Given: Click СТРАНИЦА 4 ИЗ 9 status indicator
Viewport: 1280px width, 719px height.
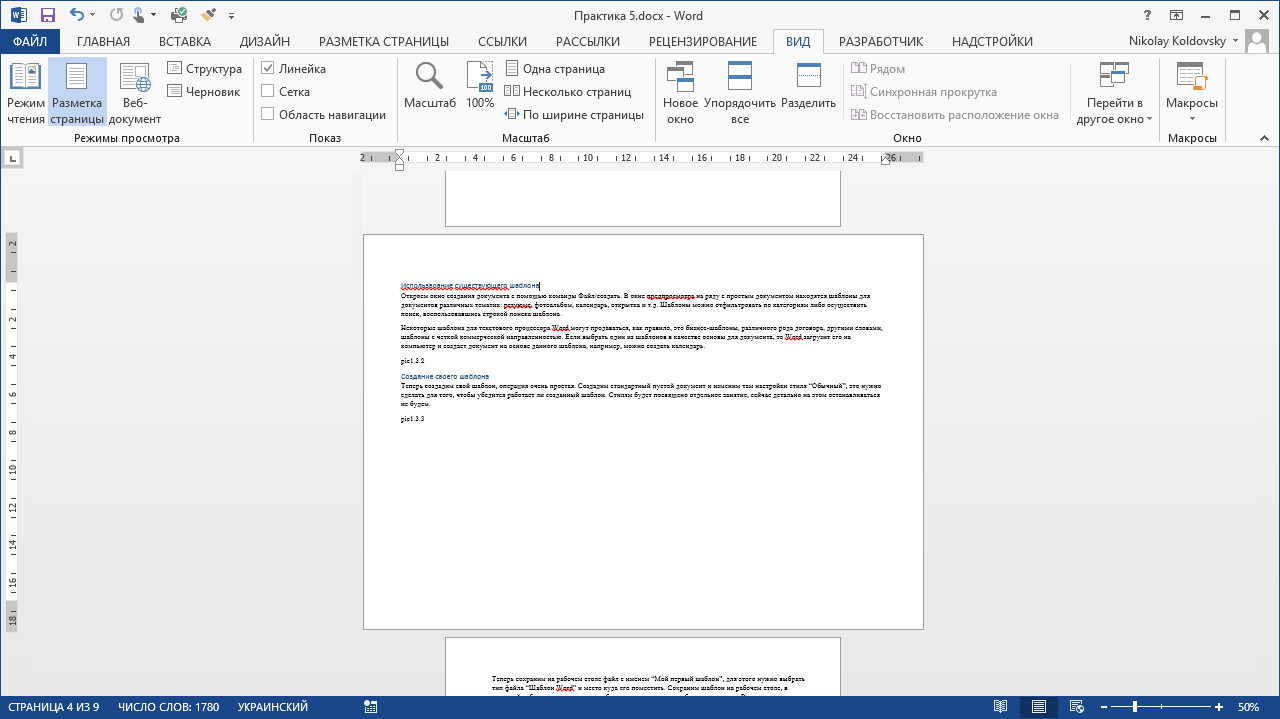Looking at the screenshot, I should pyautogui.click(x=55, y=707).
